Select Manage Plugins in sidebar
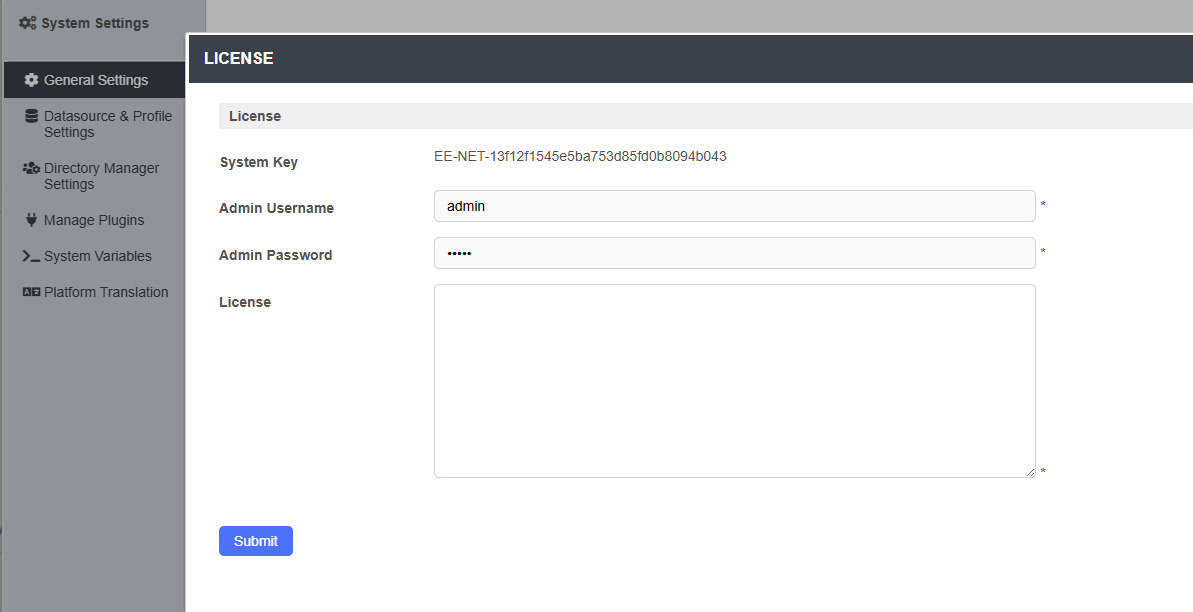 coord(94,220)
